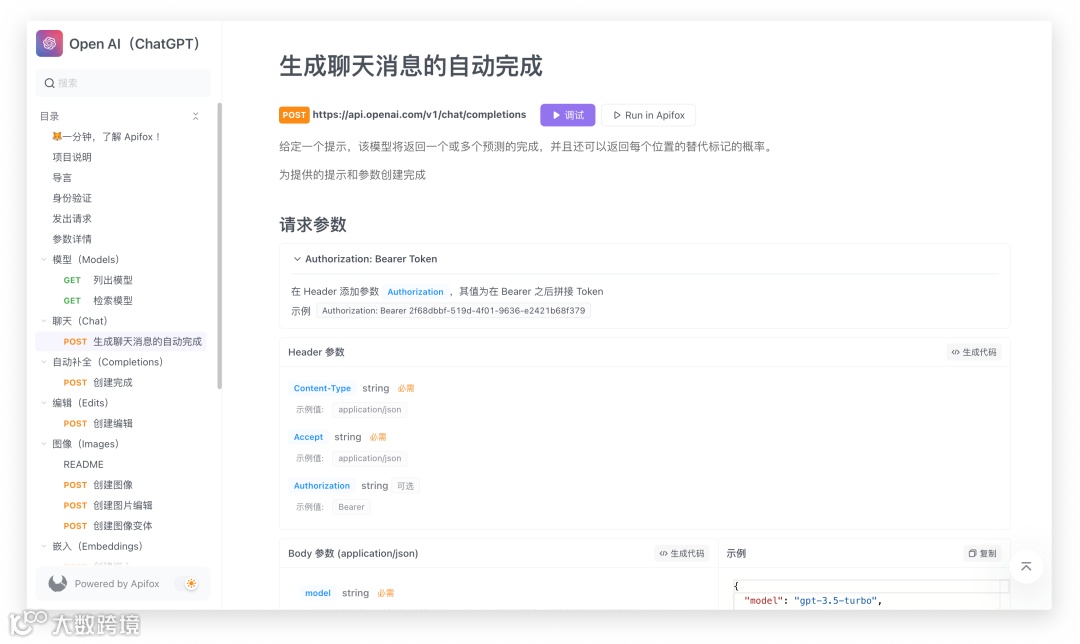Click the search magnifier icon
Screen dimensions: 1080x644
50,83
